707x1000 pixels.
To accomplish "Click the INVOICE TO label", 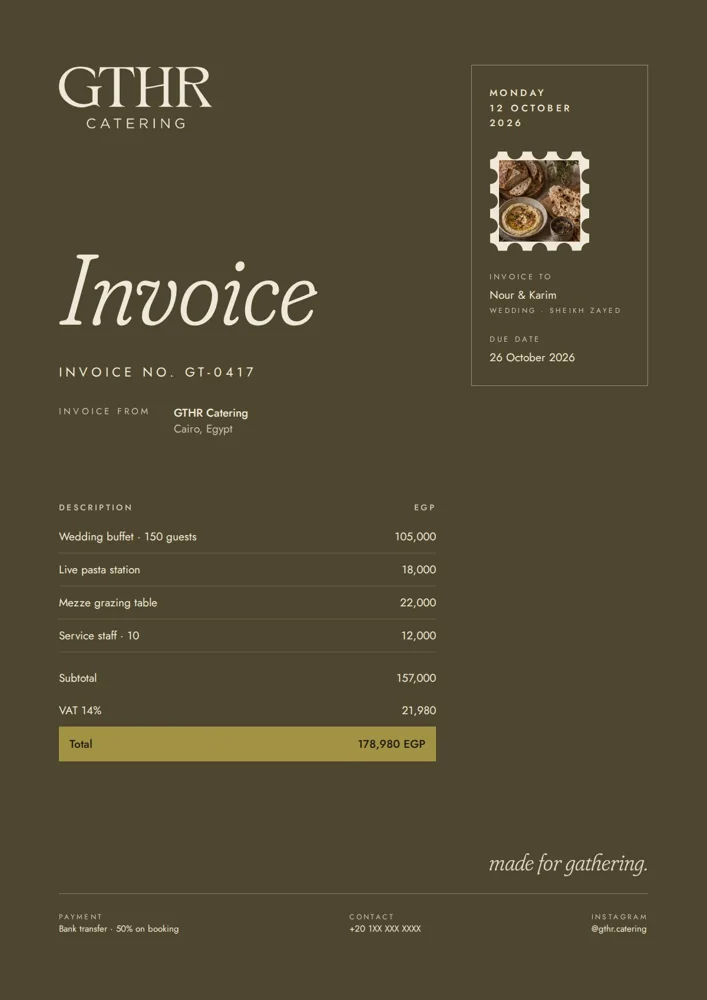I will pyautogui.click(x=520, y=277).
